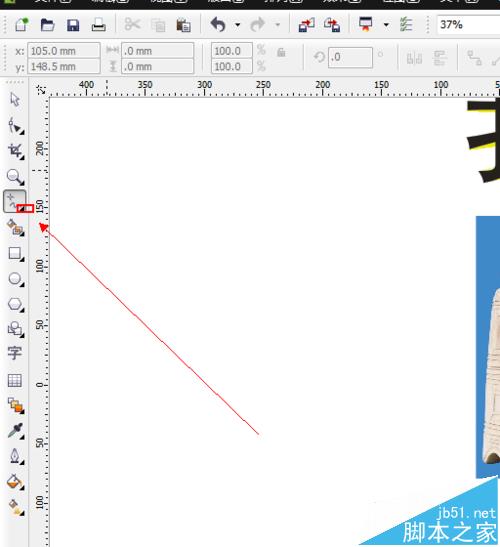Select the Polygon tool
The image size is (500, 547).
(x=15, y=304)
